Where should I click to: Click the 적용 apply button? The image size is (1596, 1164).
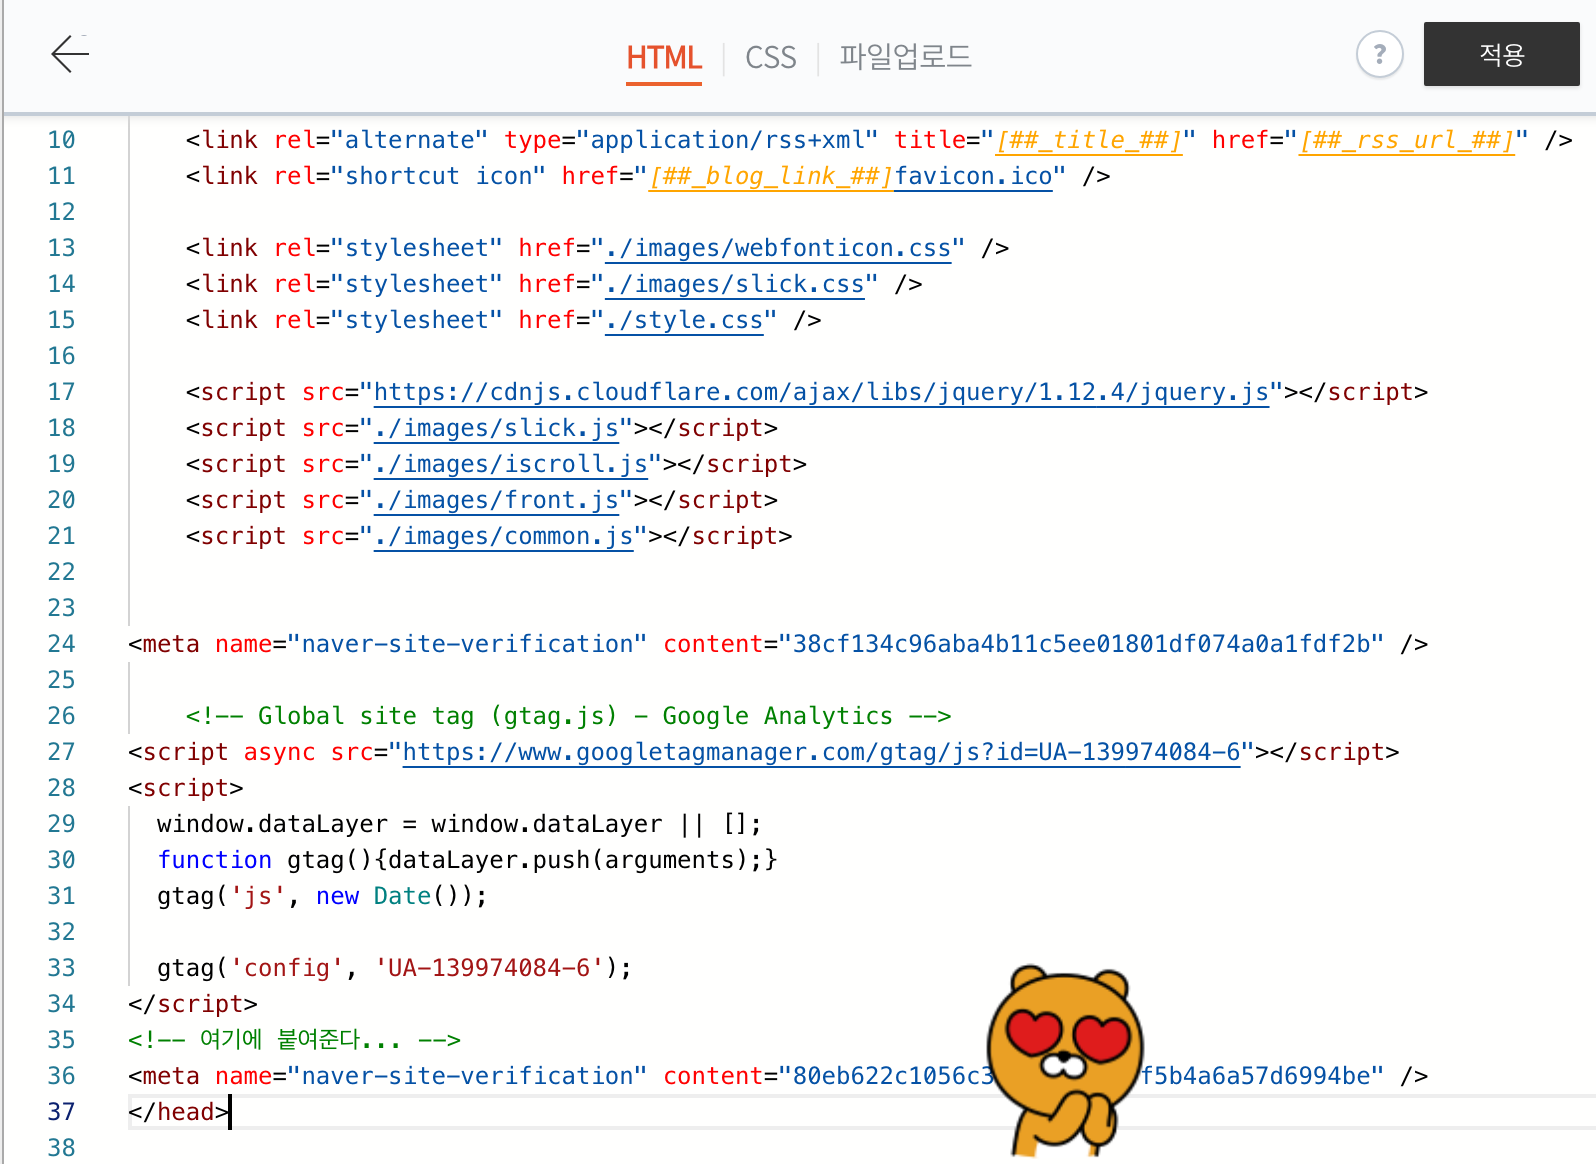1502,54
